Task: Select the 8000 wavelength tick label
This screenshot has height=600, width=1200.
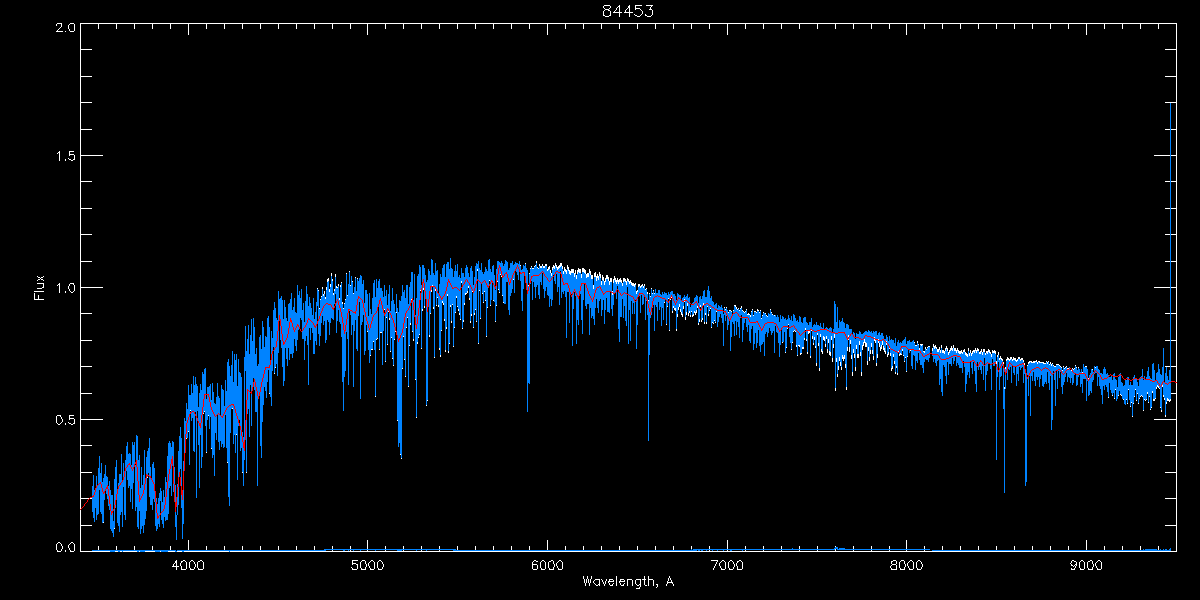Action: [906, 564]
